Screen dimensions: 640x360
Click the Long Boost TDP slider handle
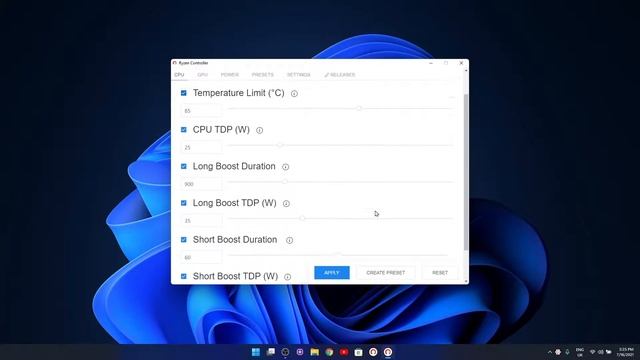(x=302, y=218)
